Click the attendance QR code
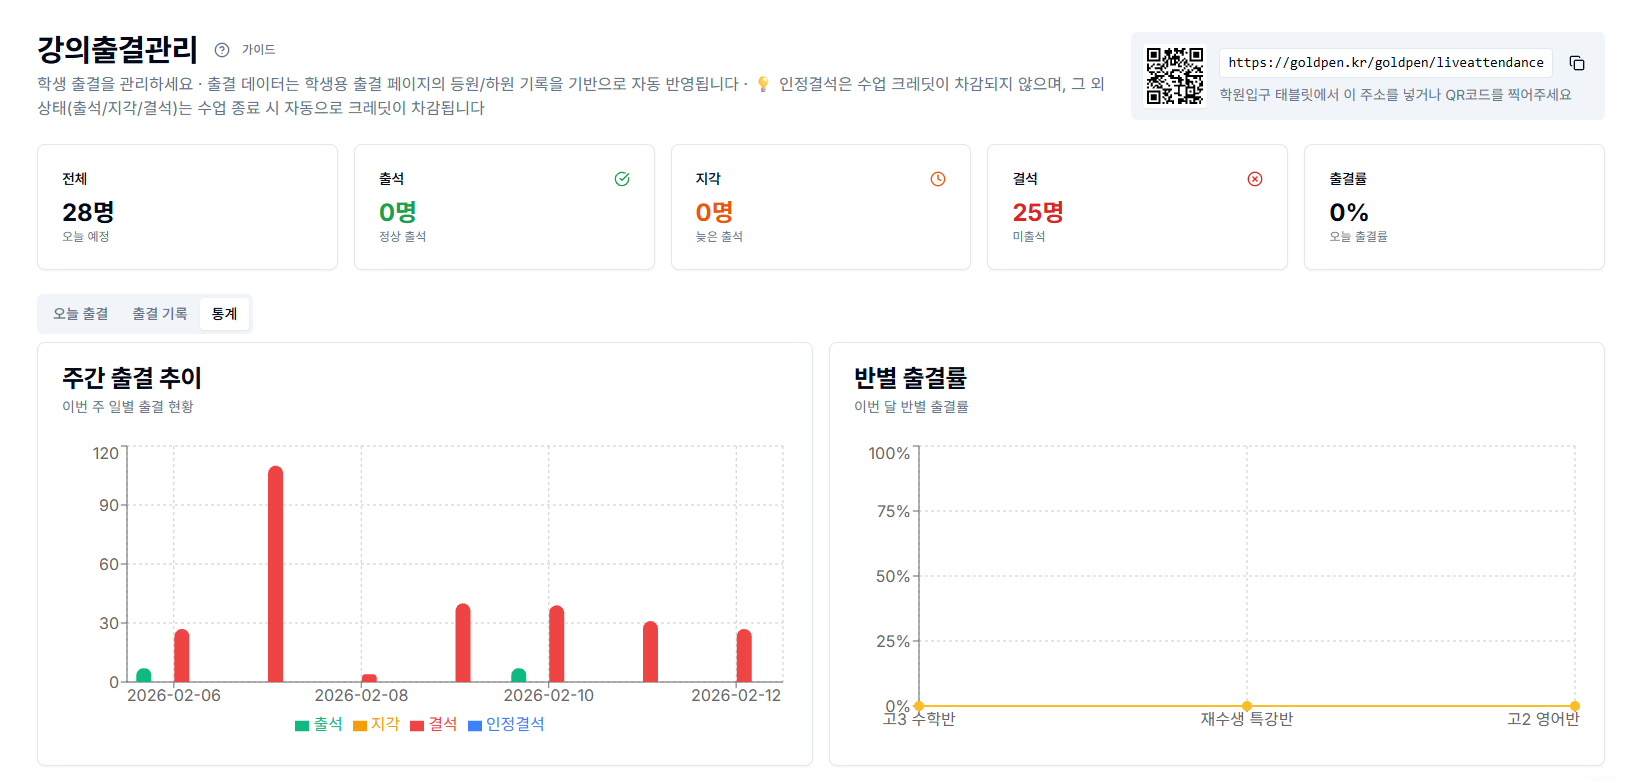 point(1175,76)
